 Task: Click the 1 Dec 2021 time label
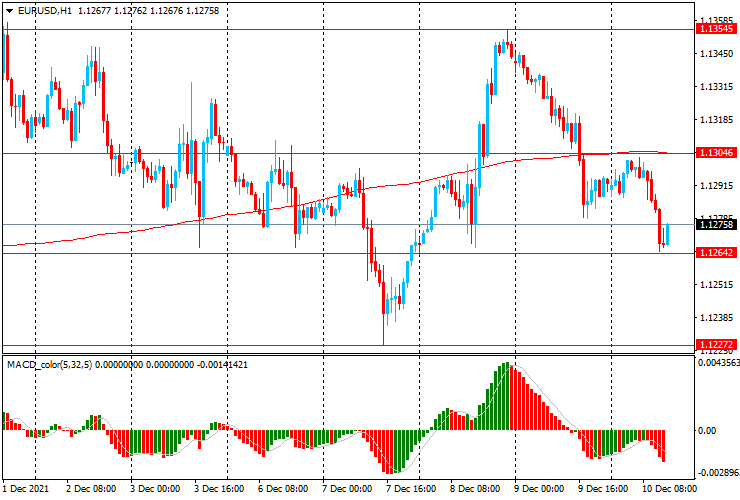(x=27, y=490)
